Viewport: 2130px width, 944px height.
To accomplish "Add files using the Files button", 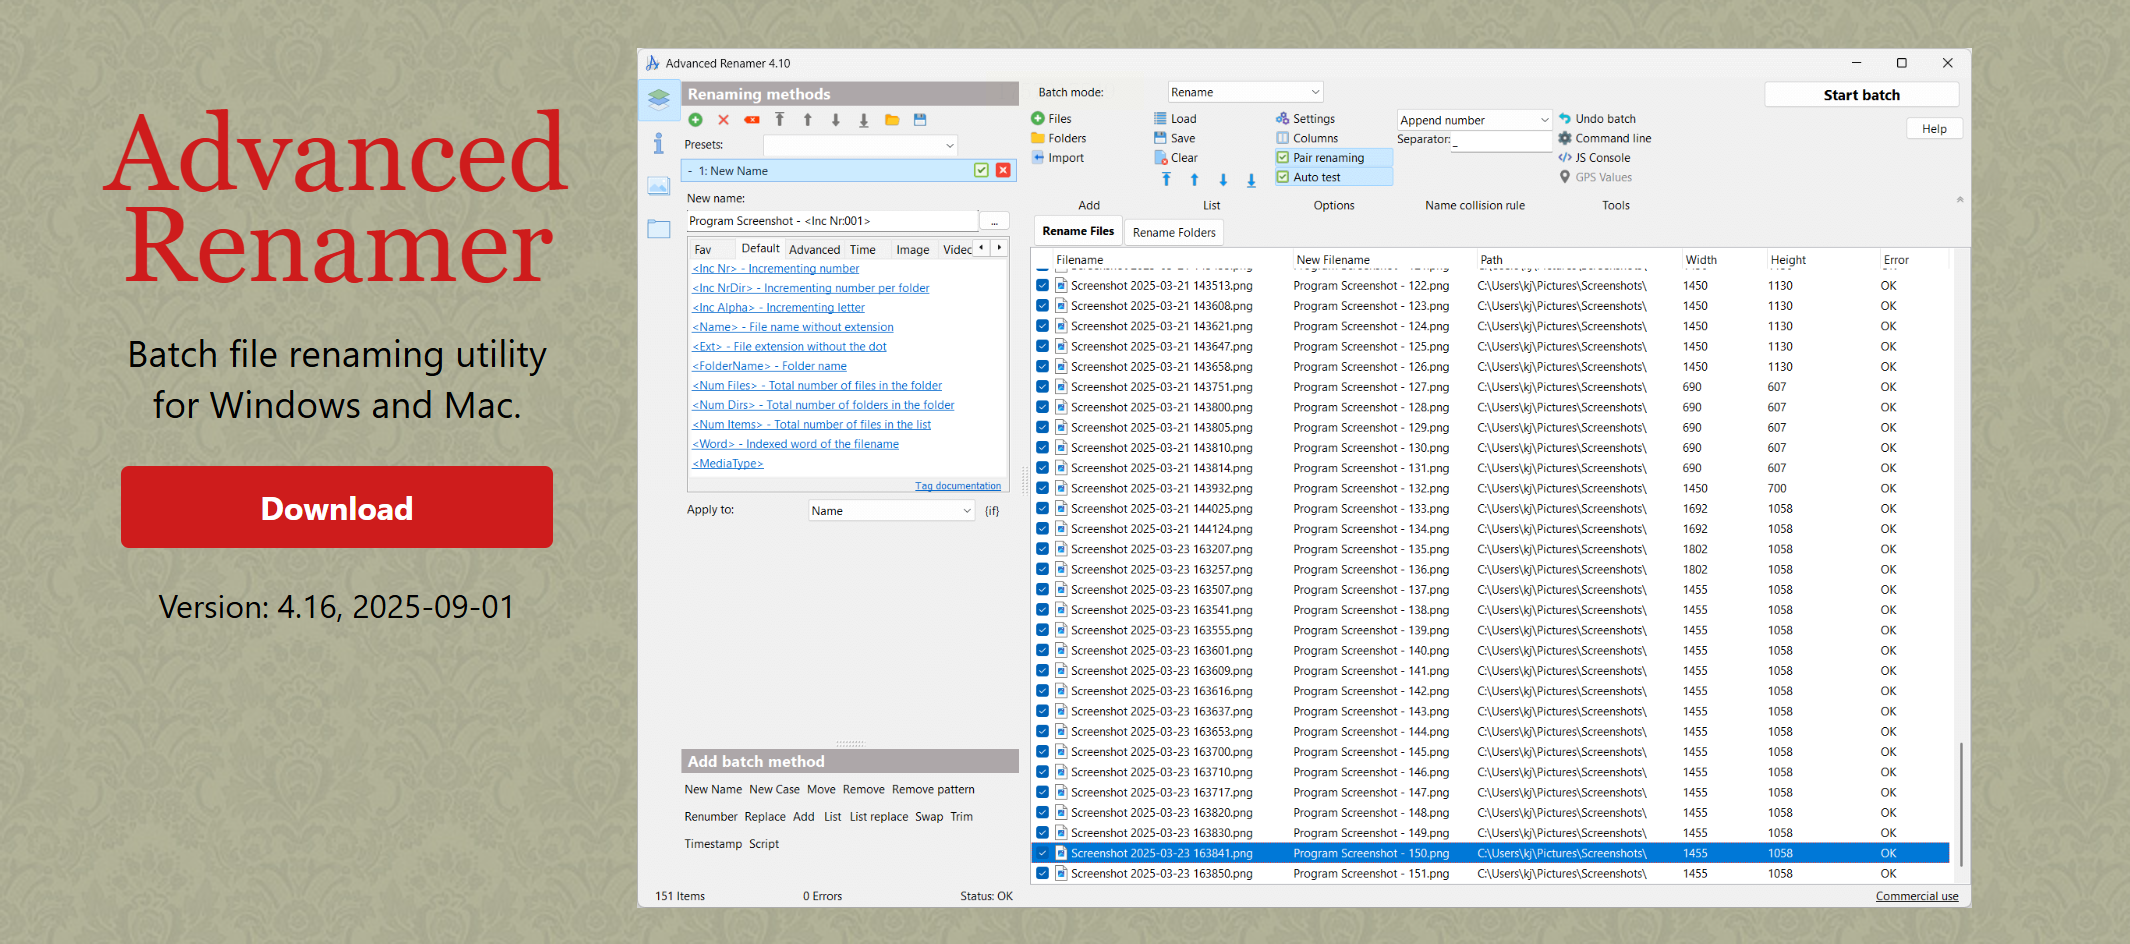I will pyautogui.click(x=1052, y=119).
